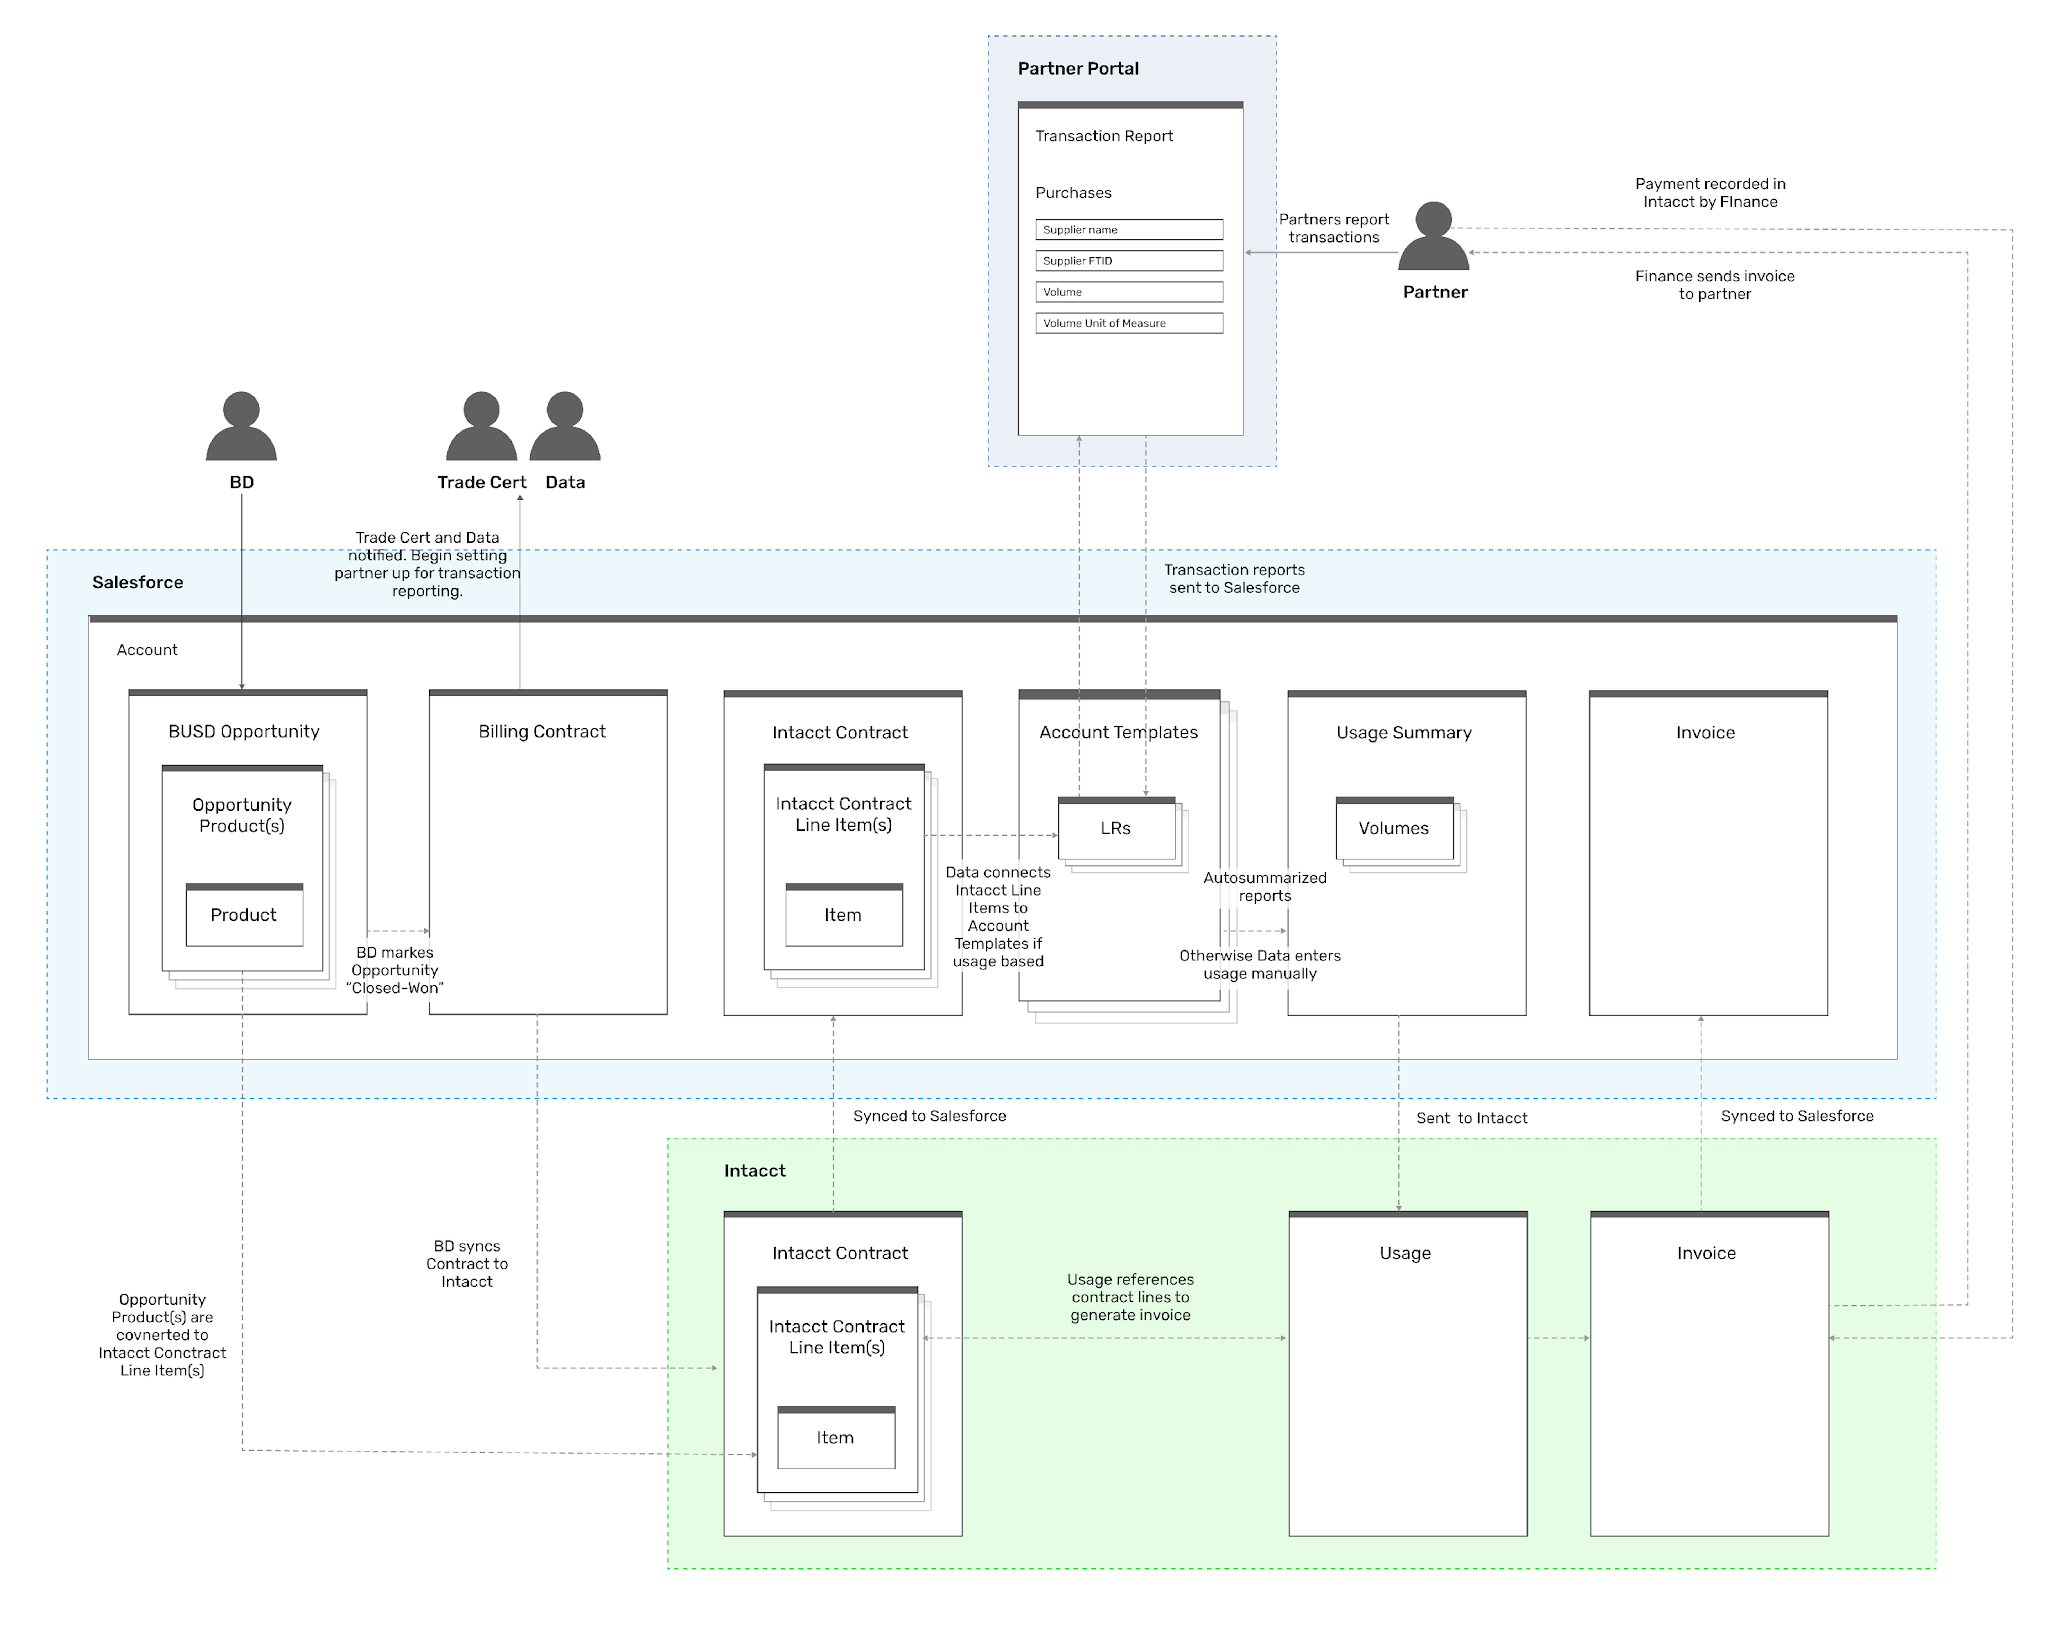Click the 'Transaction reports sent to Salesforce' label

point(1234,579)
